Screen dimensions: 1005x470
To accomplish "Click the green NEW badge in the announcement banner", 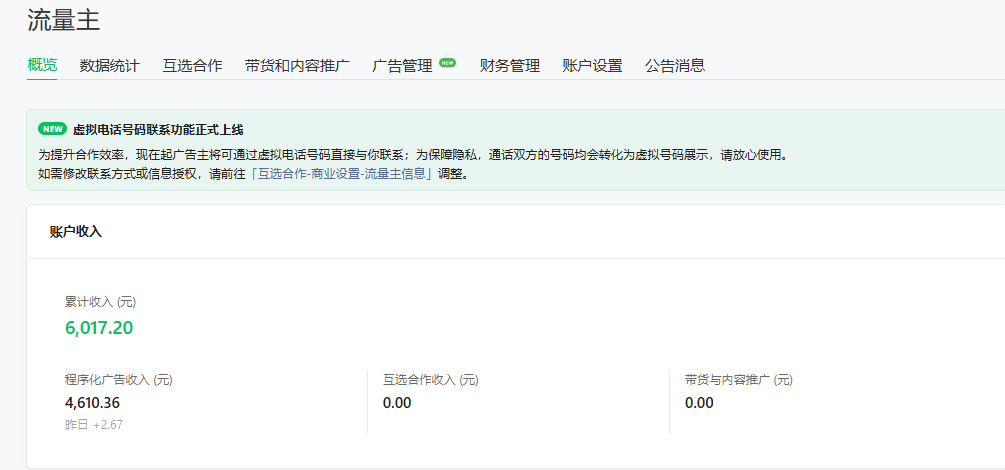I will click(52, 129).
